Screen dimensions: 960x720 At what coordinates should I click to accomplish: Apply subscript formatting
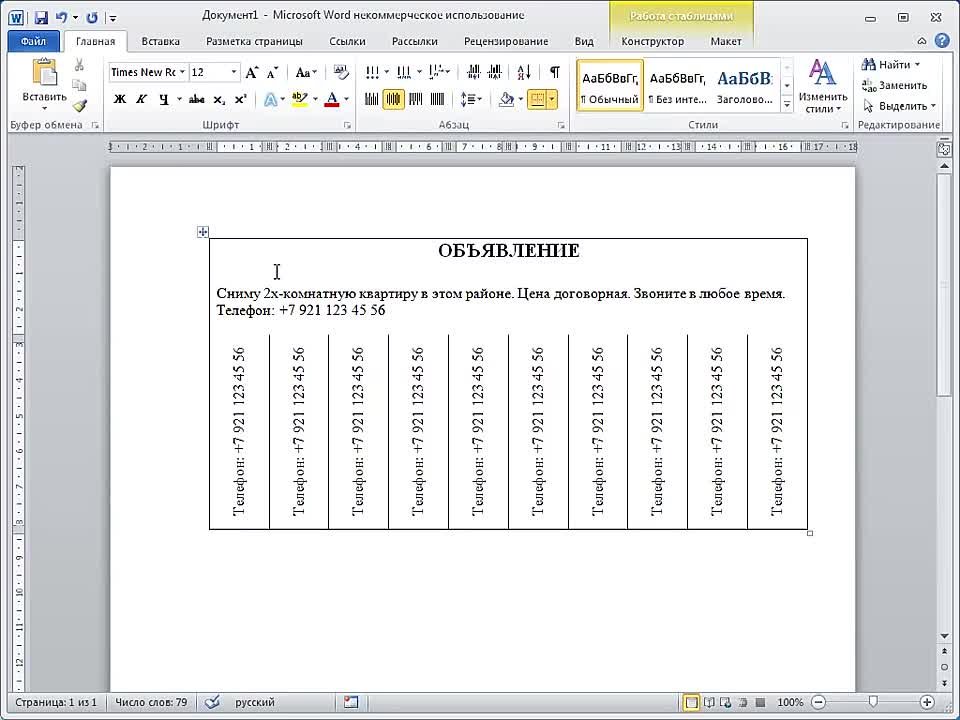pyautogui.click(x=219, y=99)
